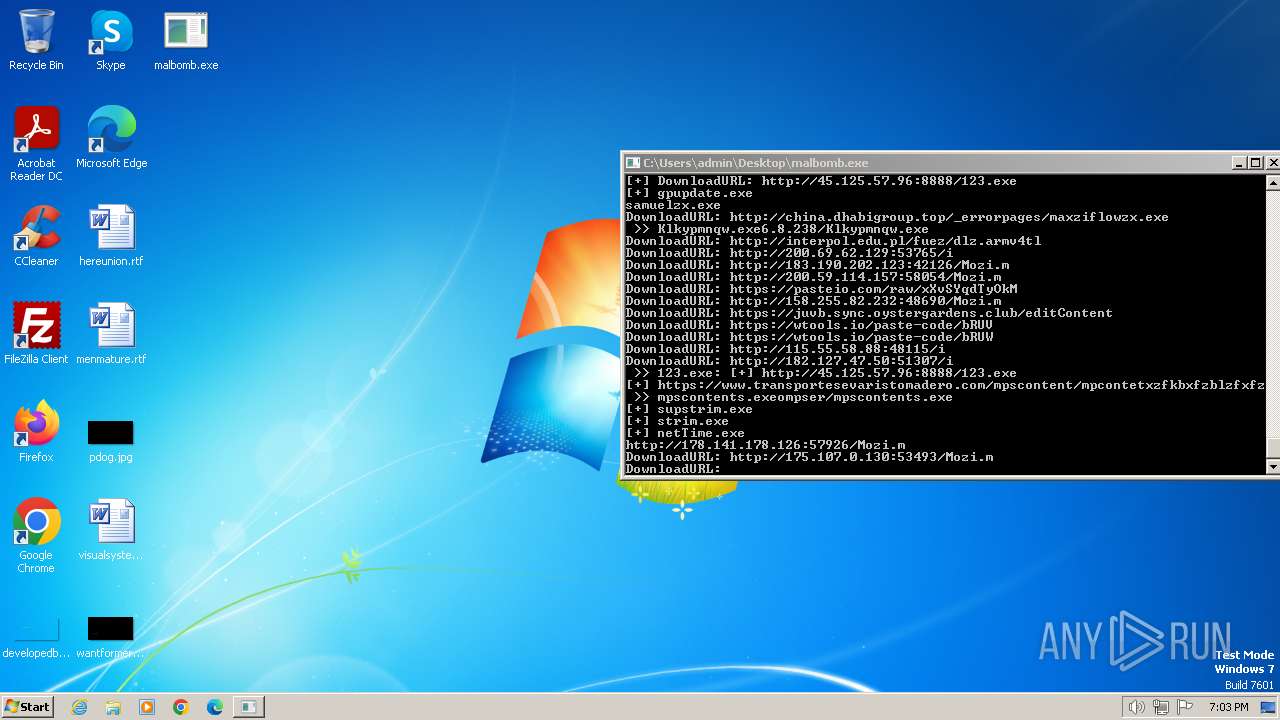Click the pasteio.com raw URL line

coord(821,289)
